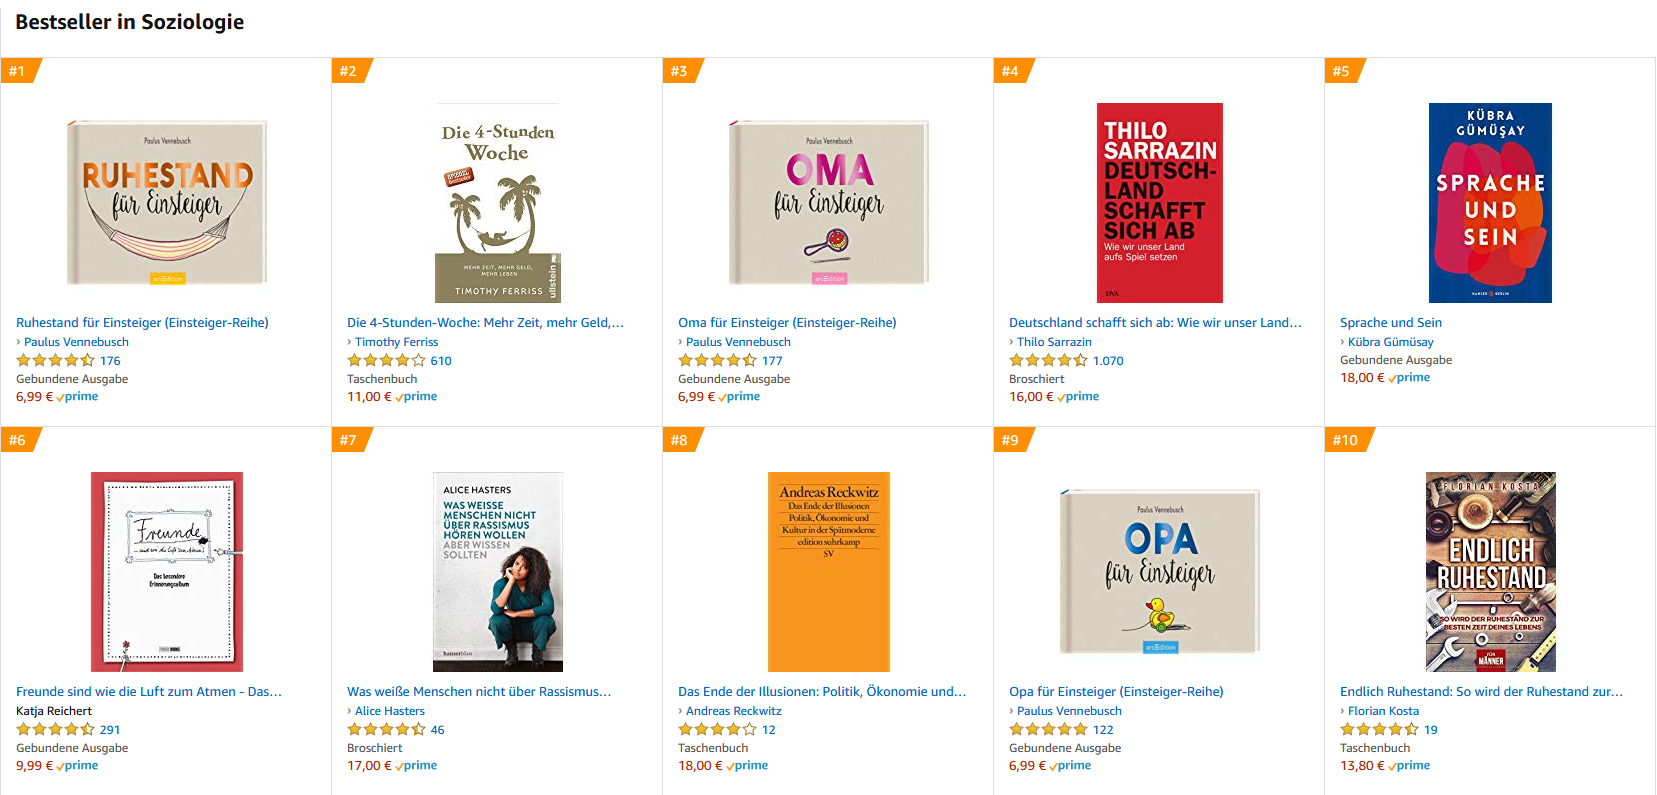
Task: Open author page for Alice Hasters
Action: (x=390, y=711)
